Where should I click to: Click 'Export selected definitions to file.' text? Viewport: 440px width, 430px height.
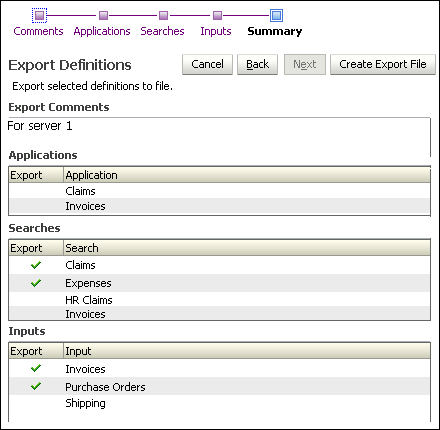[92, 86]
